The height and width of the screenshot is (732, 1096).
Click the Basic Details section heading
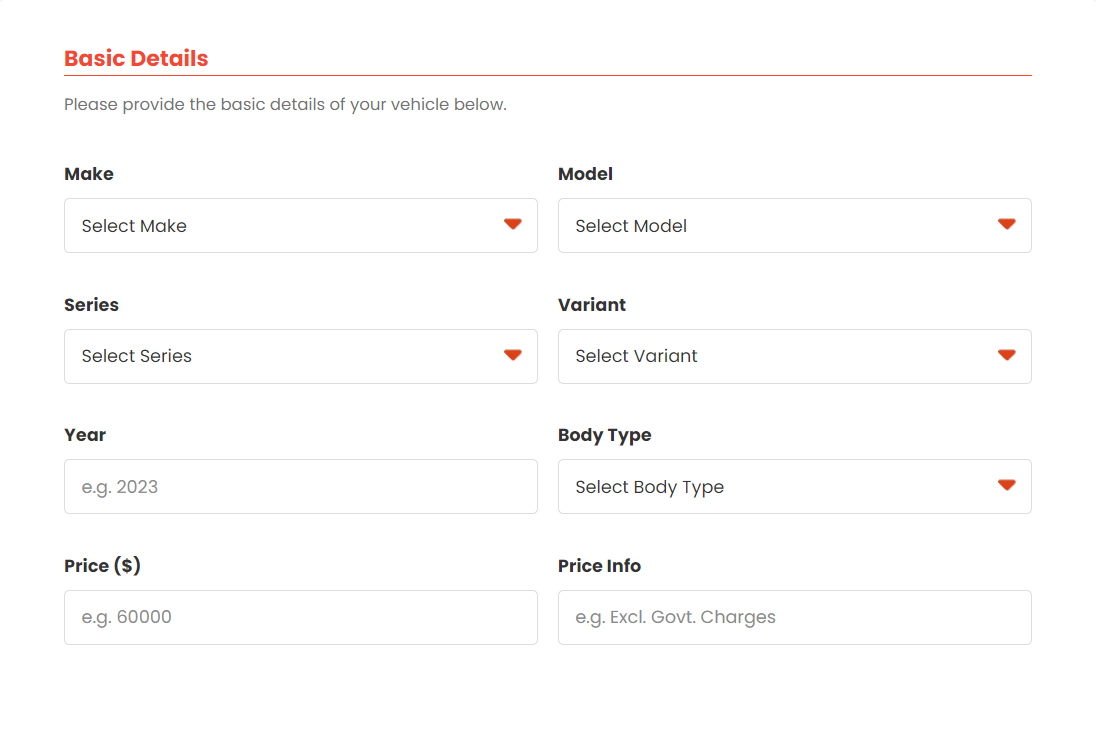point(136,58)
